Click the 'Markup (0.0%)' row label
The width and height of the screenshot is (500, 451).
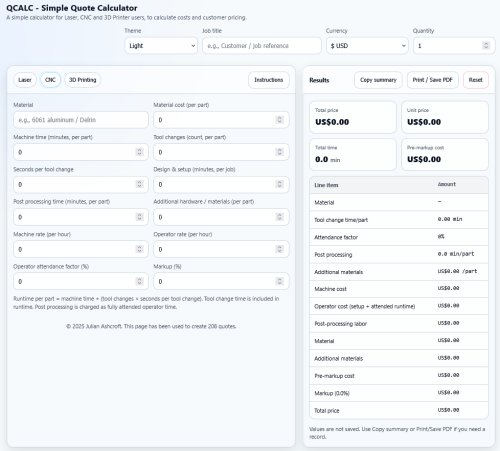[332, 393]
